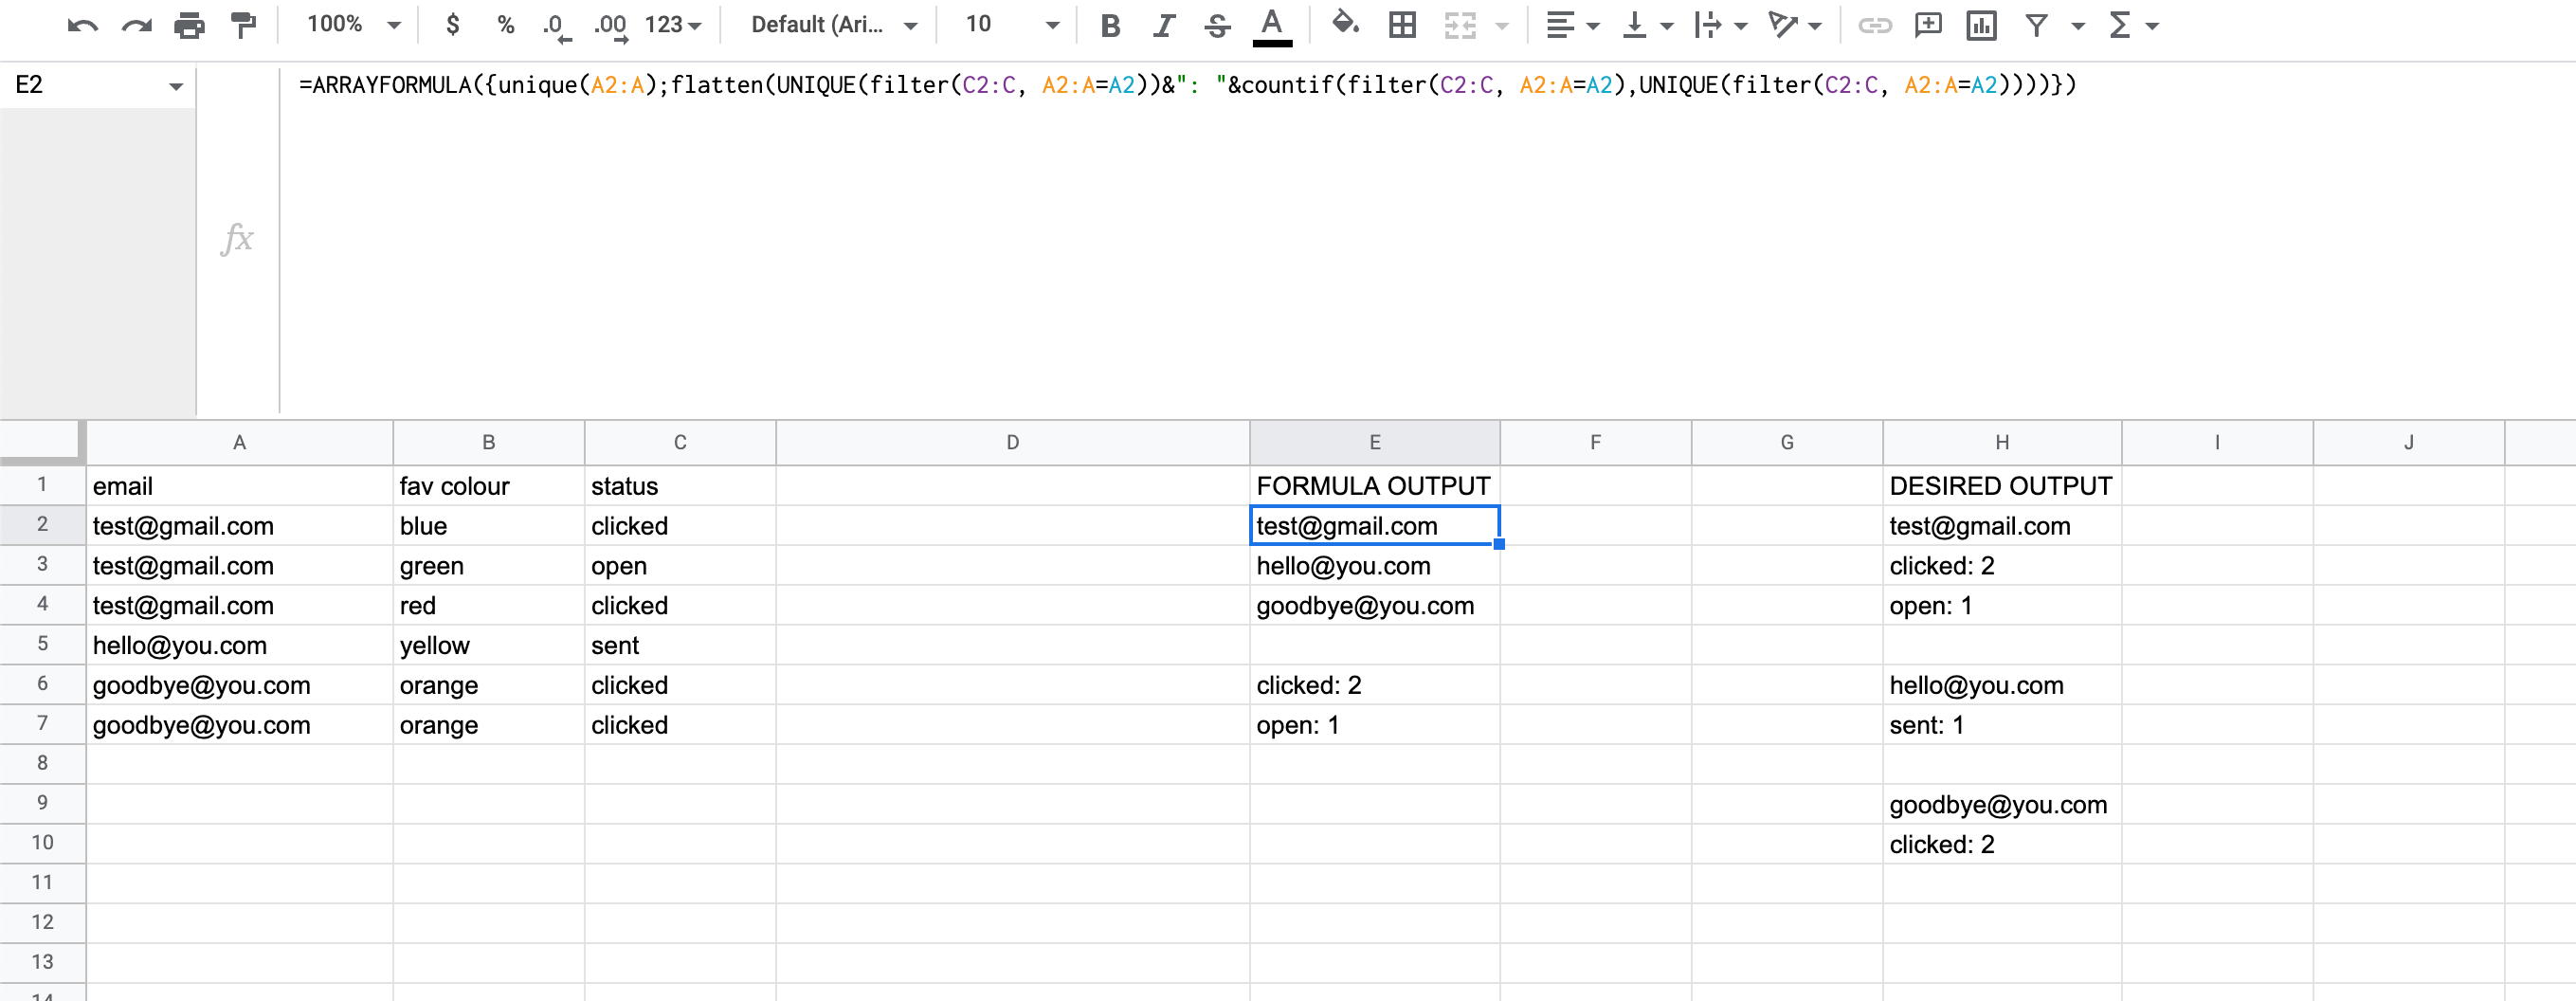This screenshot has height=1001, width=2576.
Task: Click the Merge cells icon
Action: (x=1459, y=25)
